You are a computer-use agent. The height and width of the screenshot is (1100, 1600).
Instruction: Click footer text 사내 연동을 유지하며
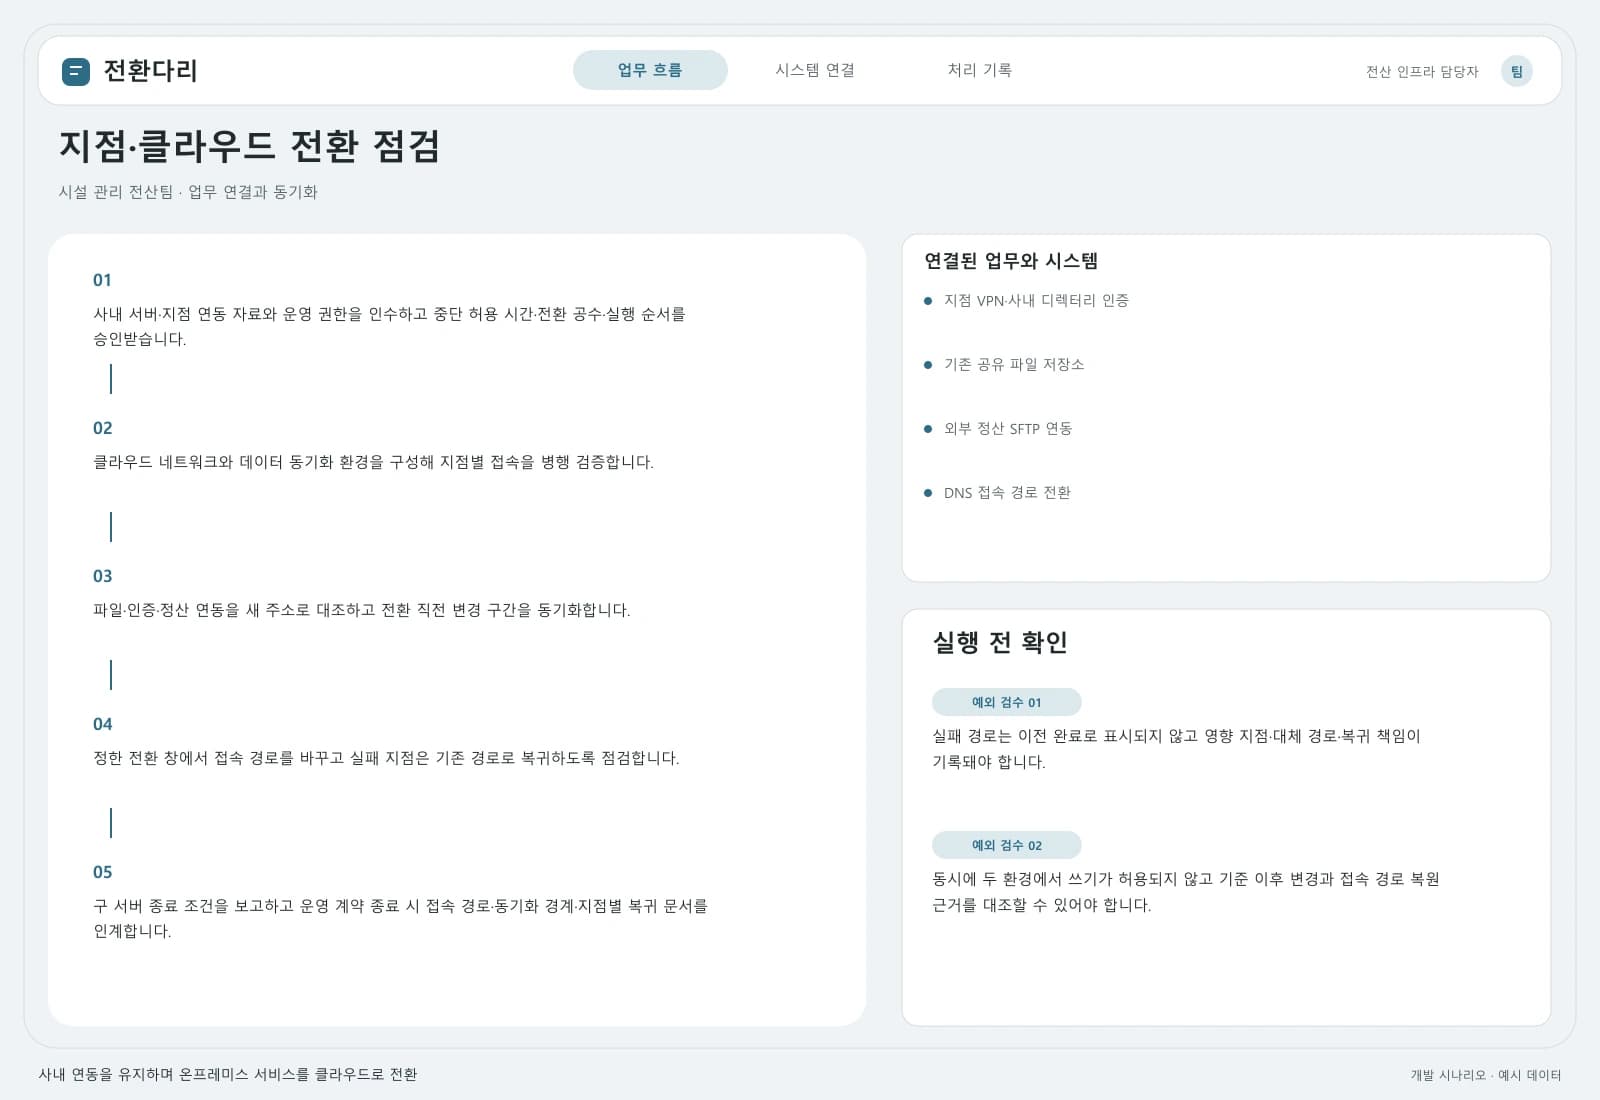pyautogui.click(x=228, y=1074)
